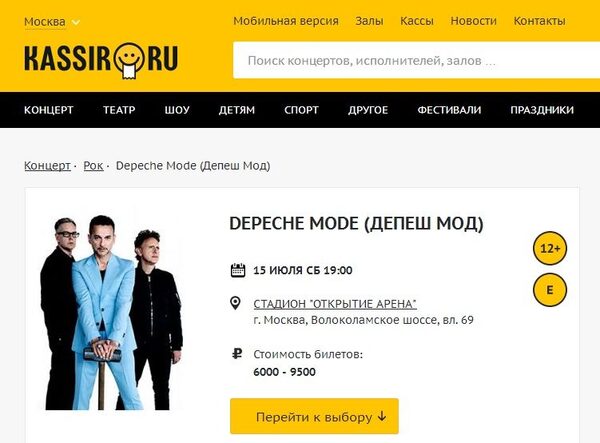Click the E ticket badge
The height and width of the screenshot is (443, 600).
(x=549, y=290)
